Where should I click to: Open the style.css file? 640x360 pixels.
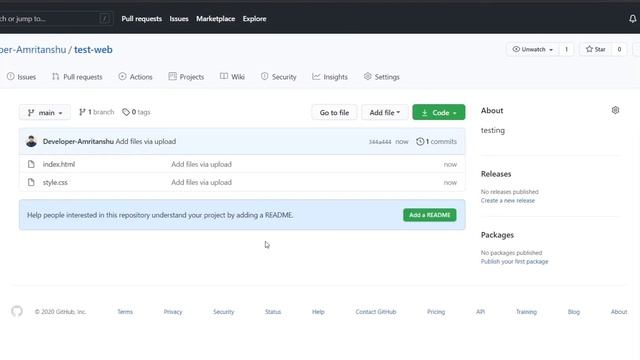(55, 182)
